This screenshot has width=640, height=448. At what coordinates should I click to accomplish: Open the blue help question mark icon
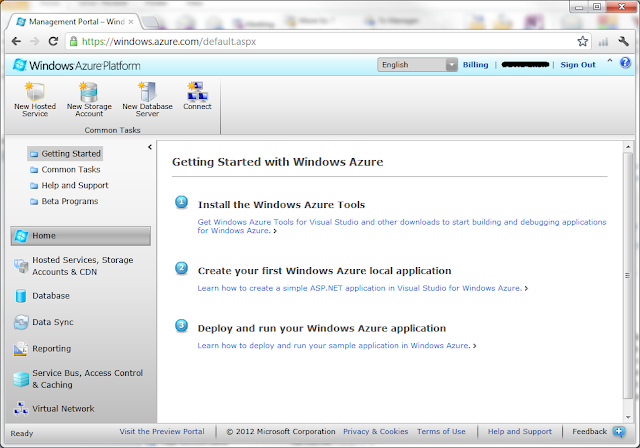625,62
